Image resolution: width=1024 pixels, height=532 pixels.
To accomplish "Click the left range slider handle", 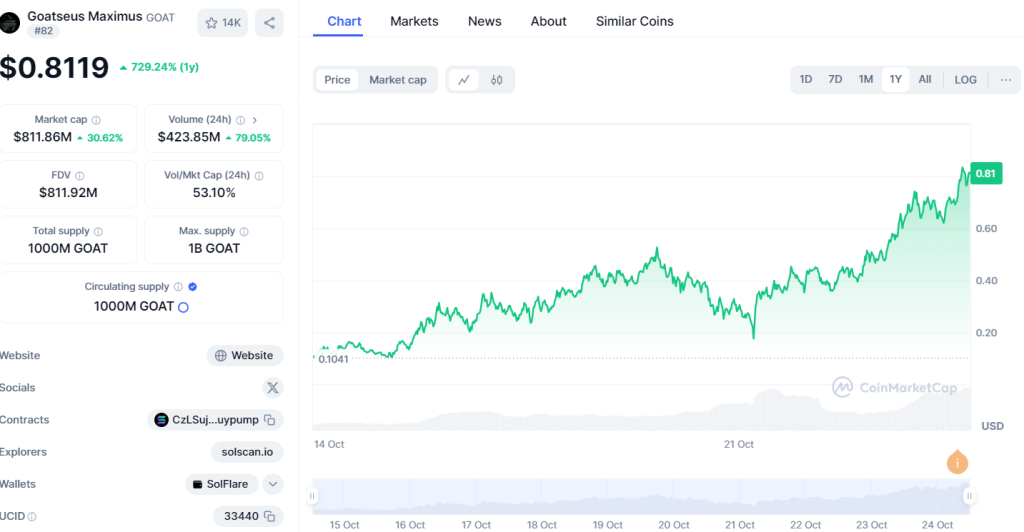I will coord(312,496).
